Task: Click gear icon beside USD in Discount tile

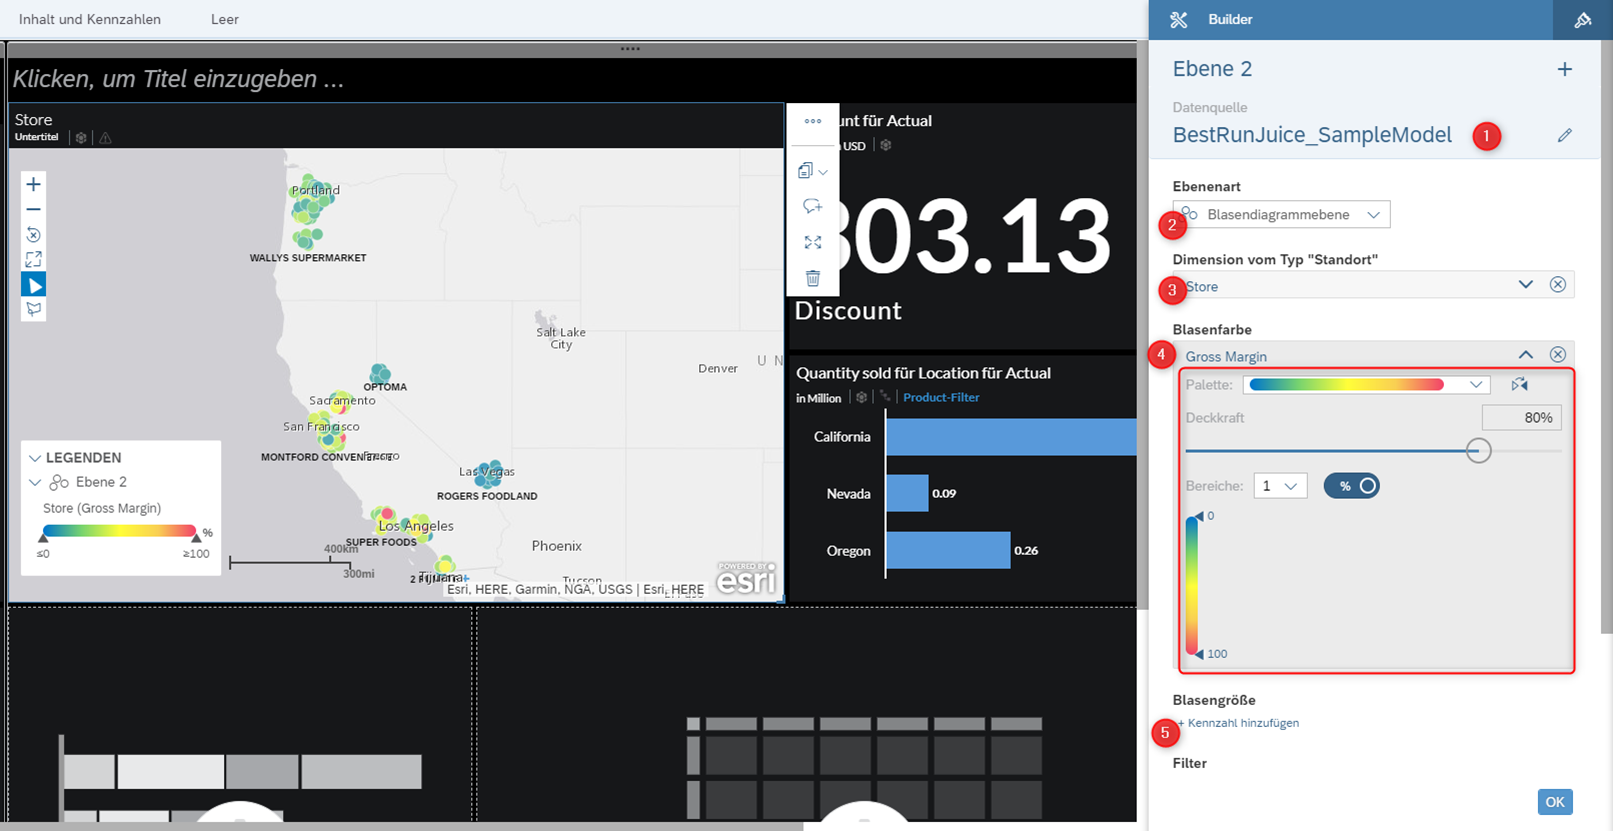Action: tap(885, 145)
